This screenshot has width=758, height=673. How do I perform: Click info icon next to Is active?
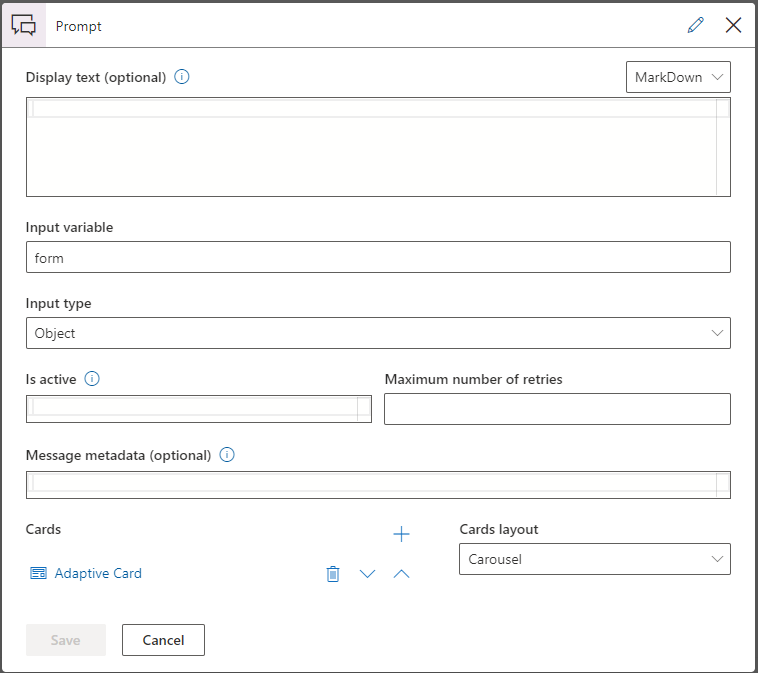point(93,379)
